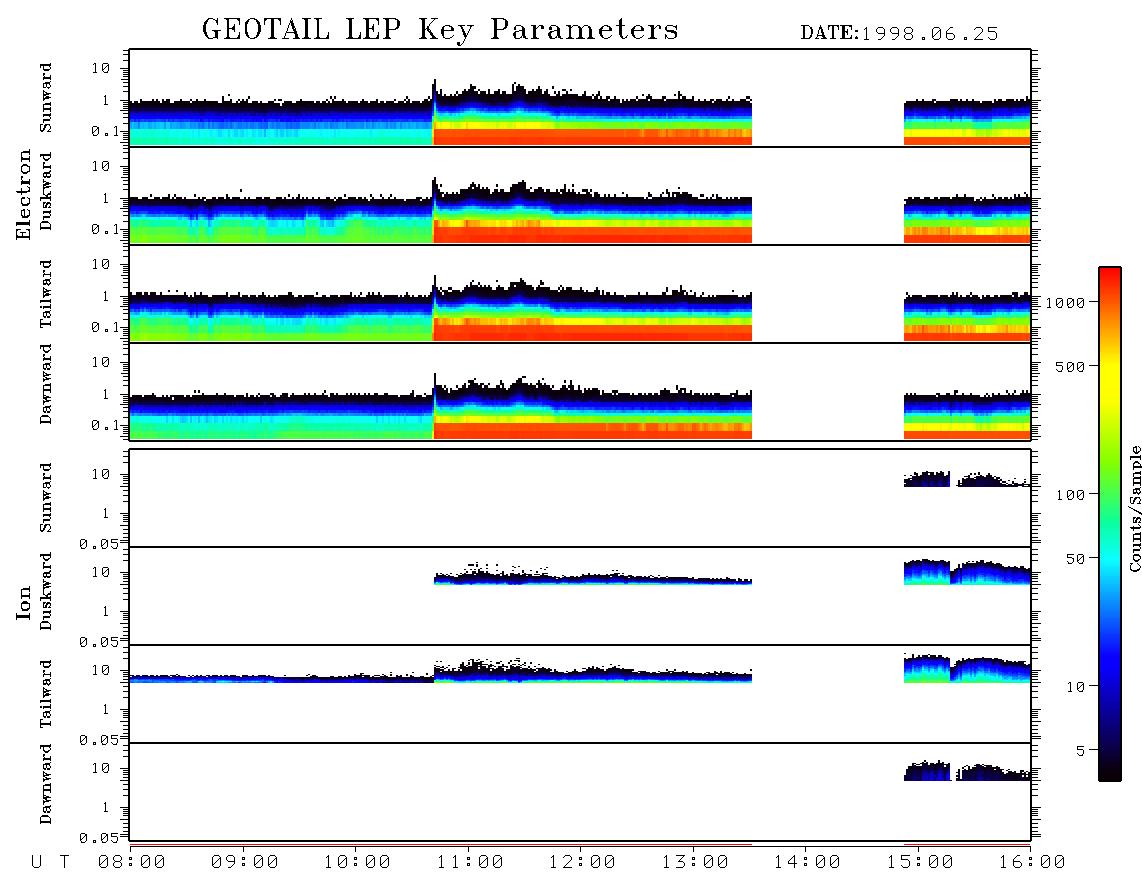Select Ion 'Tailward' panel label
The height and width of the screenshot is (880, 1142).
[x=46, y=694]
